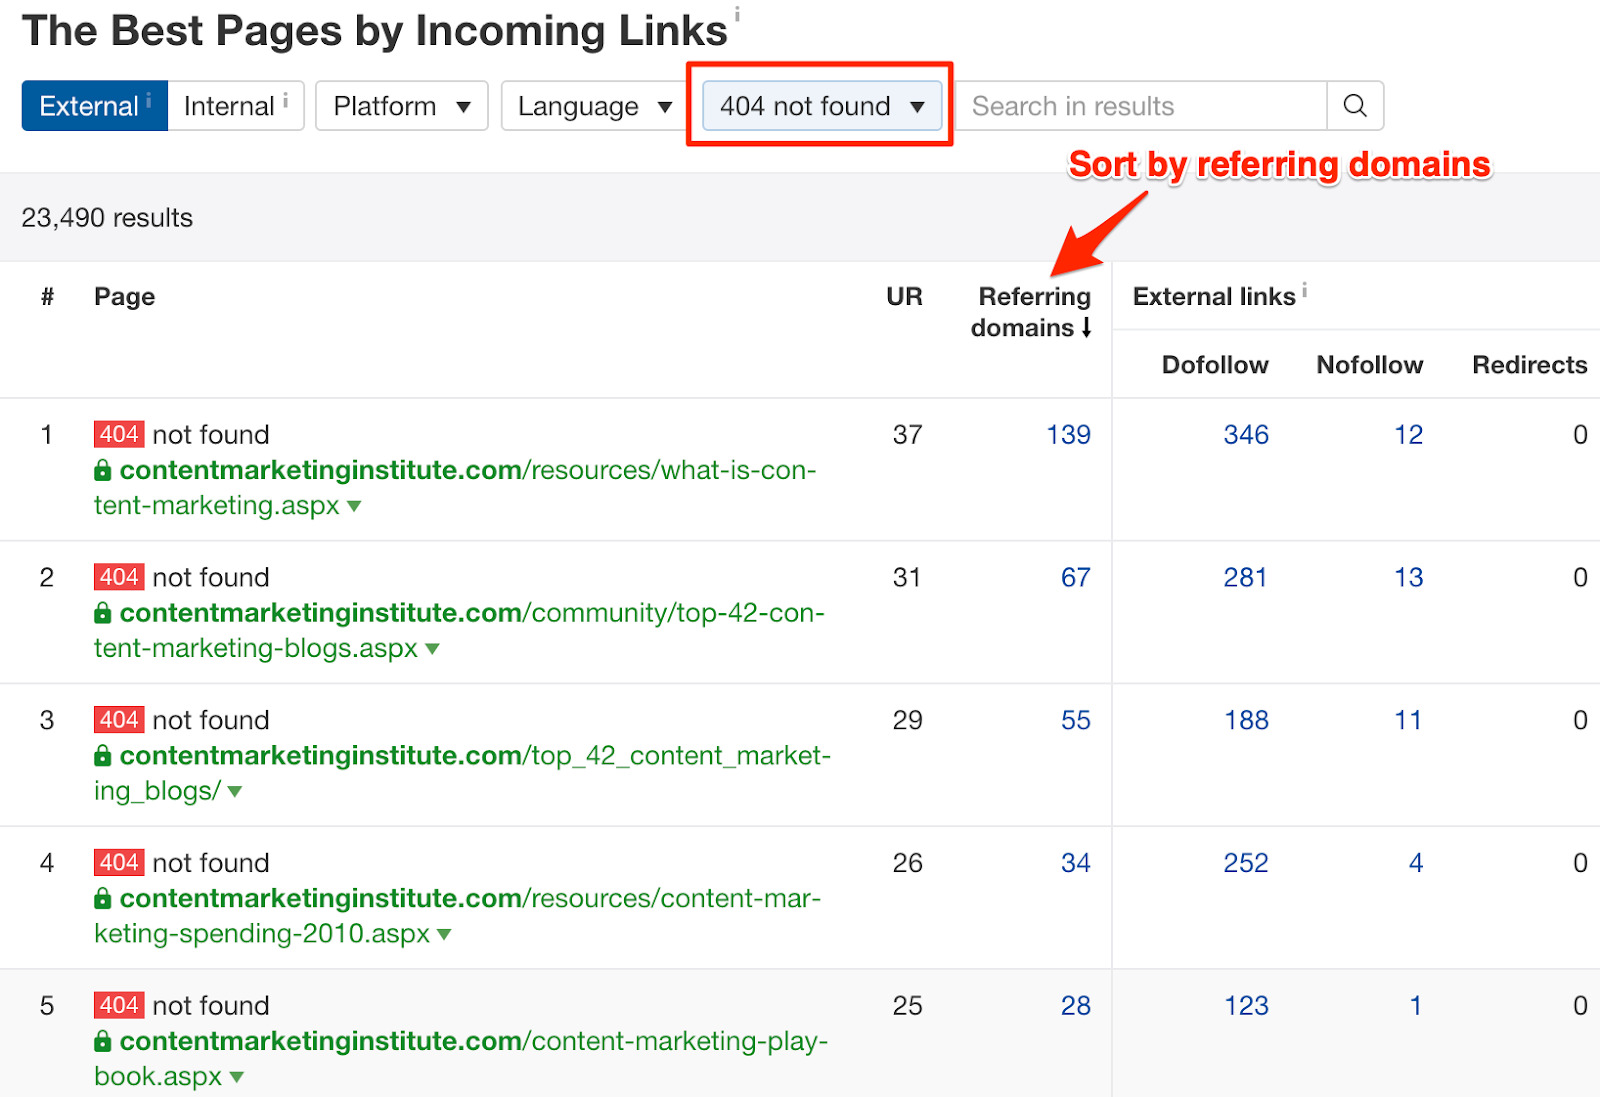Sort by UR column header
This screenshot has height=1097, width=1600.
pyautogui.click(x=904, y=297)
